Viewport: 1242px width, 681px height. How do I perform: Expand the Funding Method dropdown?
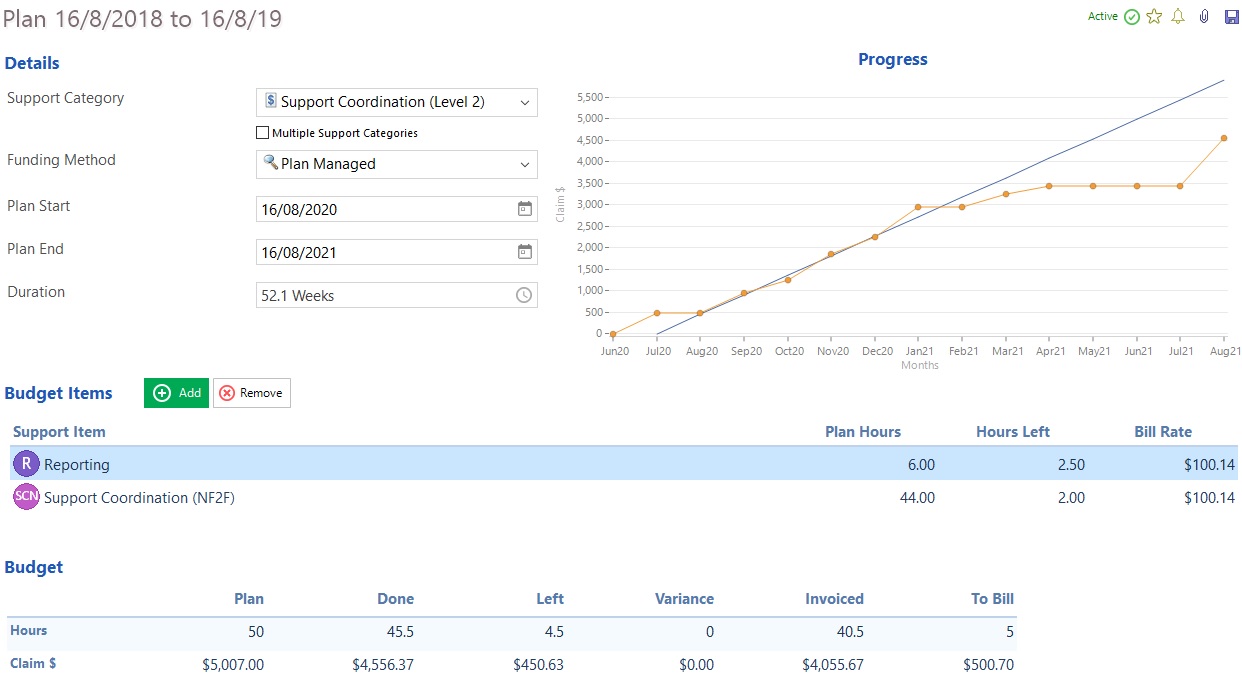pyautogui.click(x=397, y=164)
